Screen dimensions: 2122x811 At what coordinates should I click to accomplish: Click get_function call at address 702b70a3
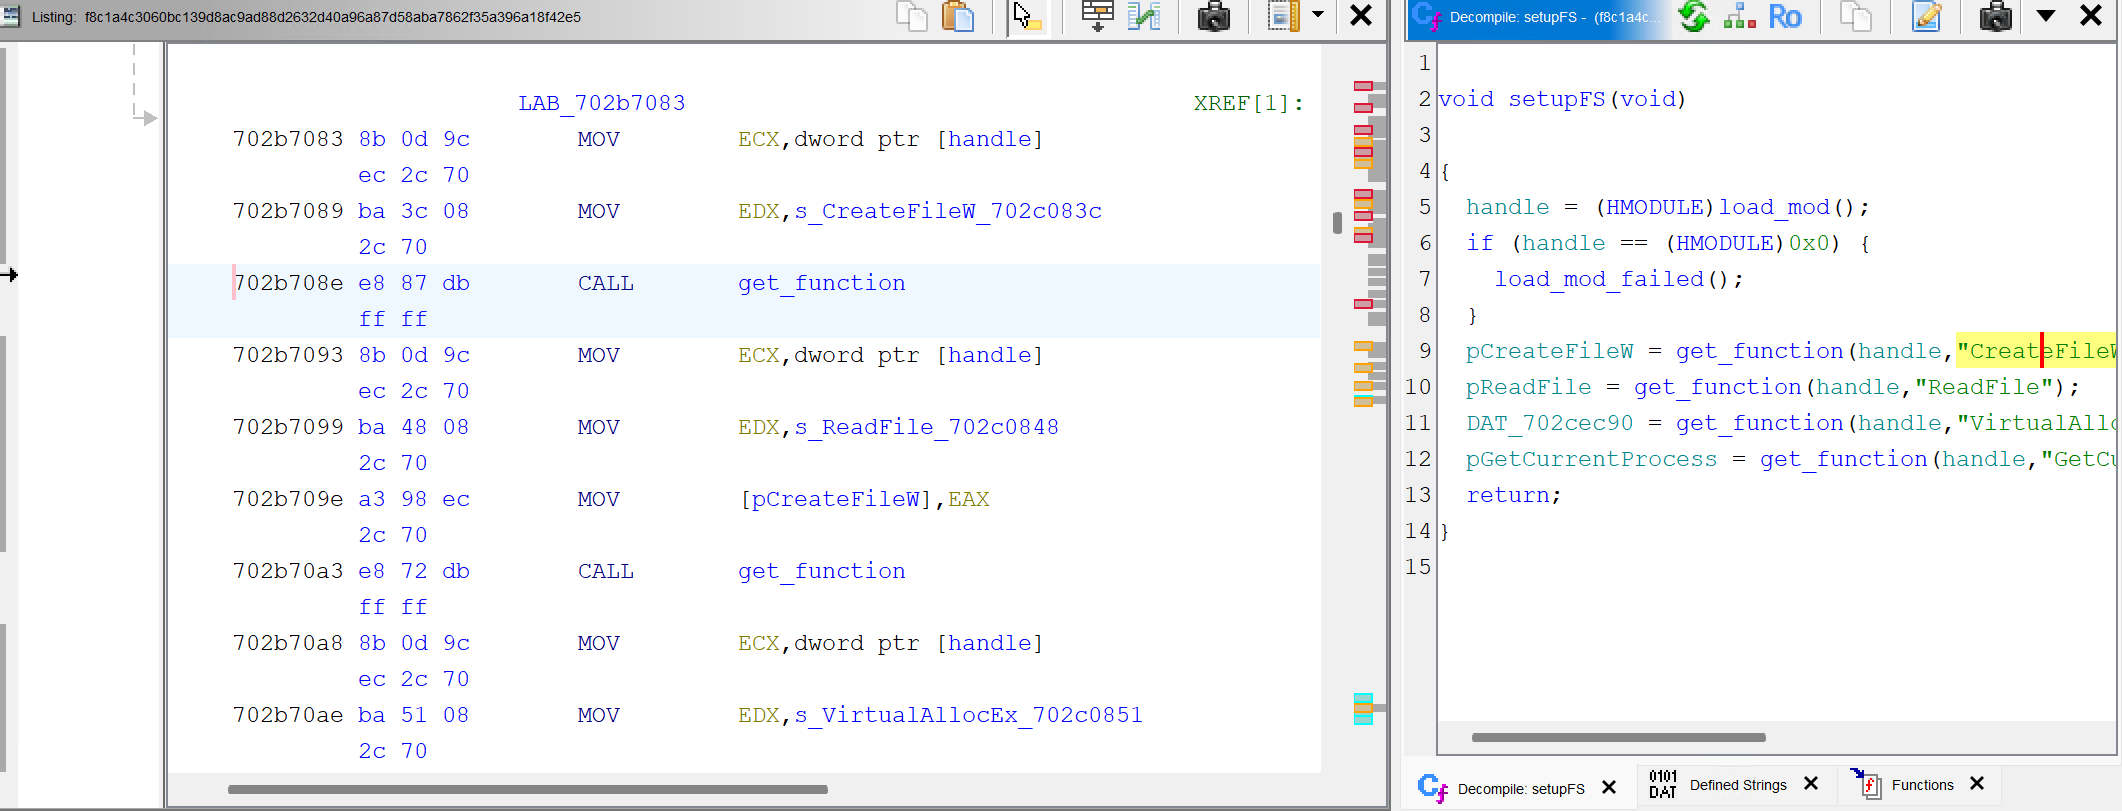tap(822, 571)
